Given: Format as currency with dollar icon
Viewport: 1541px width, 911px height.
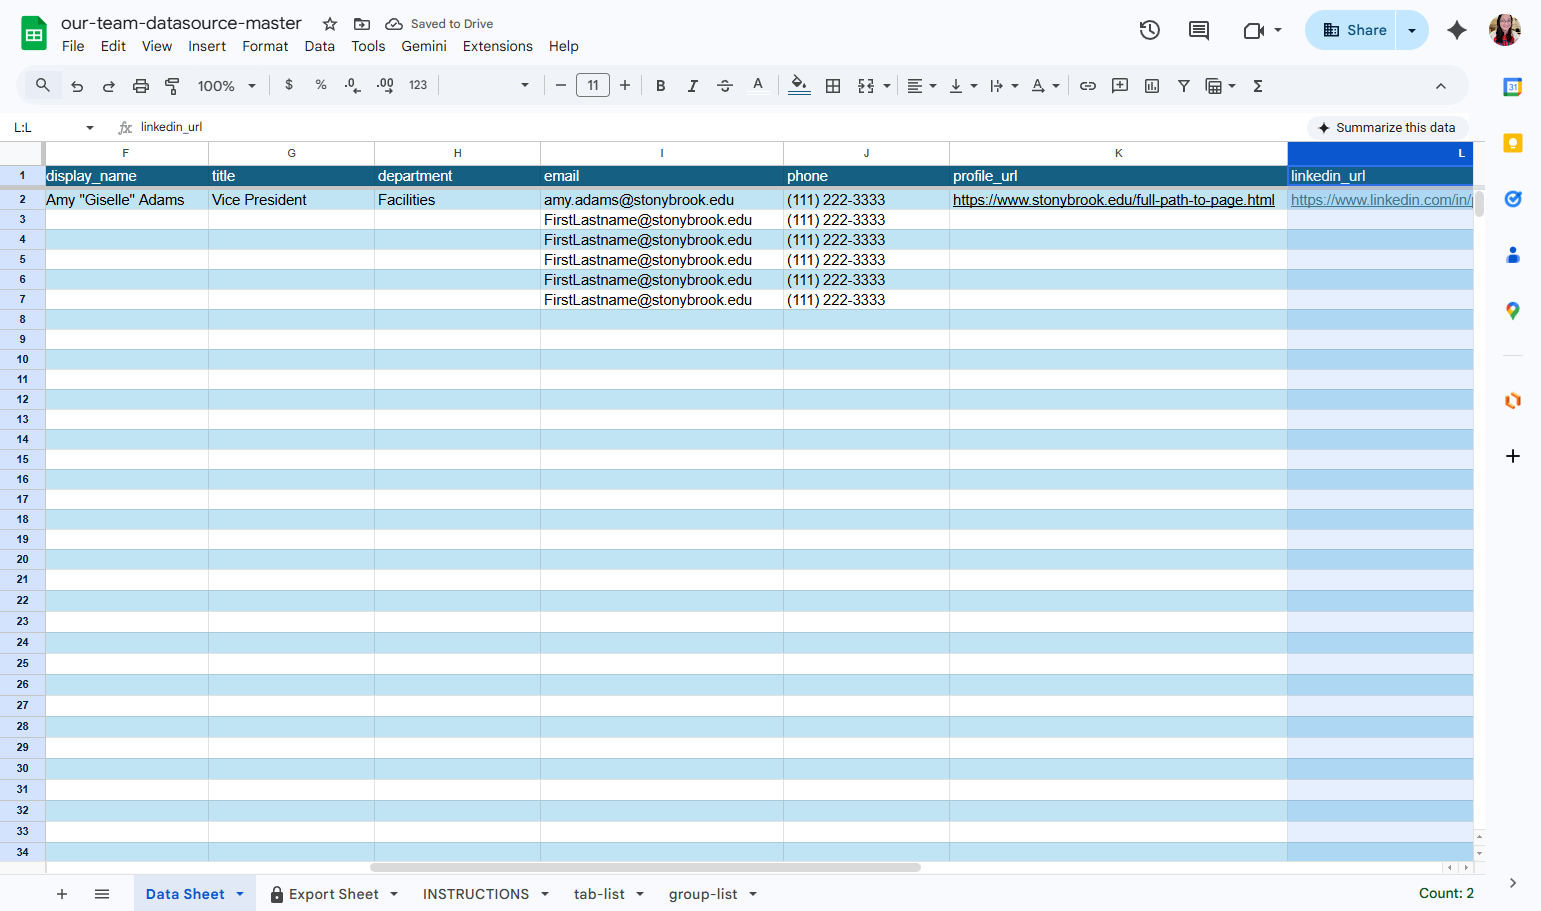Looking at the screenshot, I should [289, 85].
